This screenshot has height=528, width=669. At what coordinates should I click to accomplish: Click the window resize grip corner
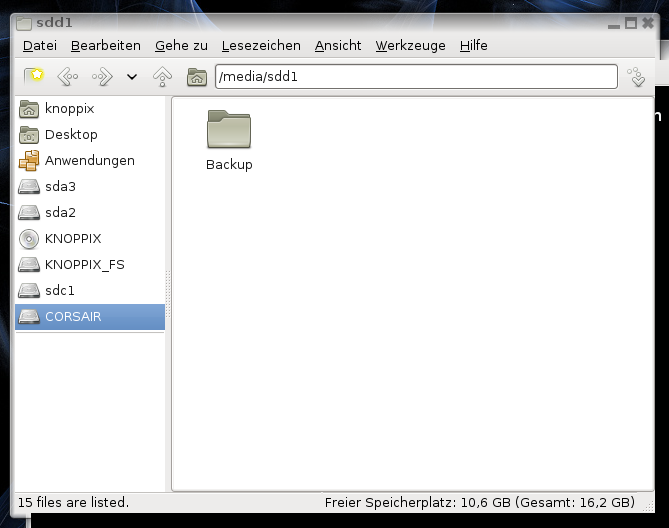click(x=649, y=506)
